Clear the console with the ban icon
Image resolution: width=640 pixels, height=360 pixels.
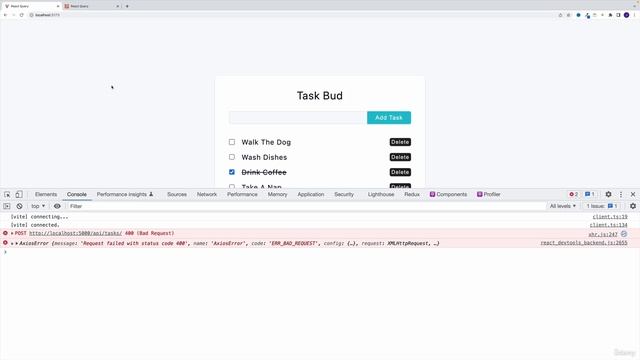coord(19,206)
